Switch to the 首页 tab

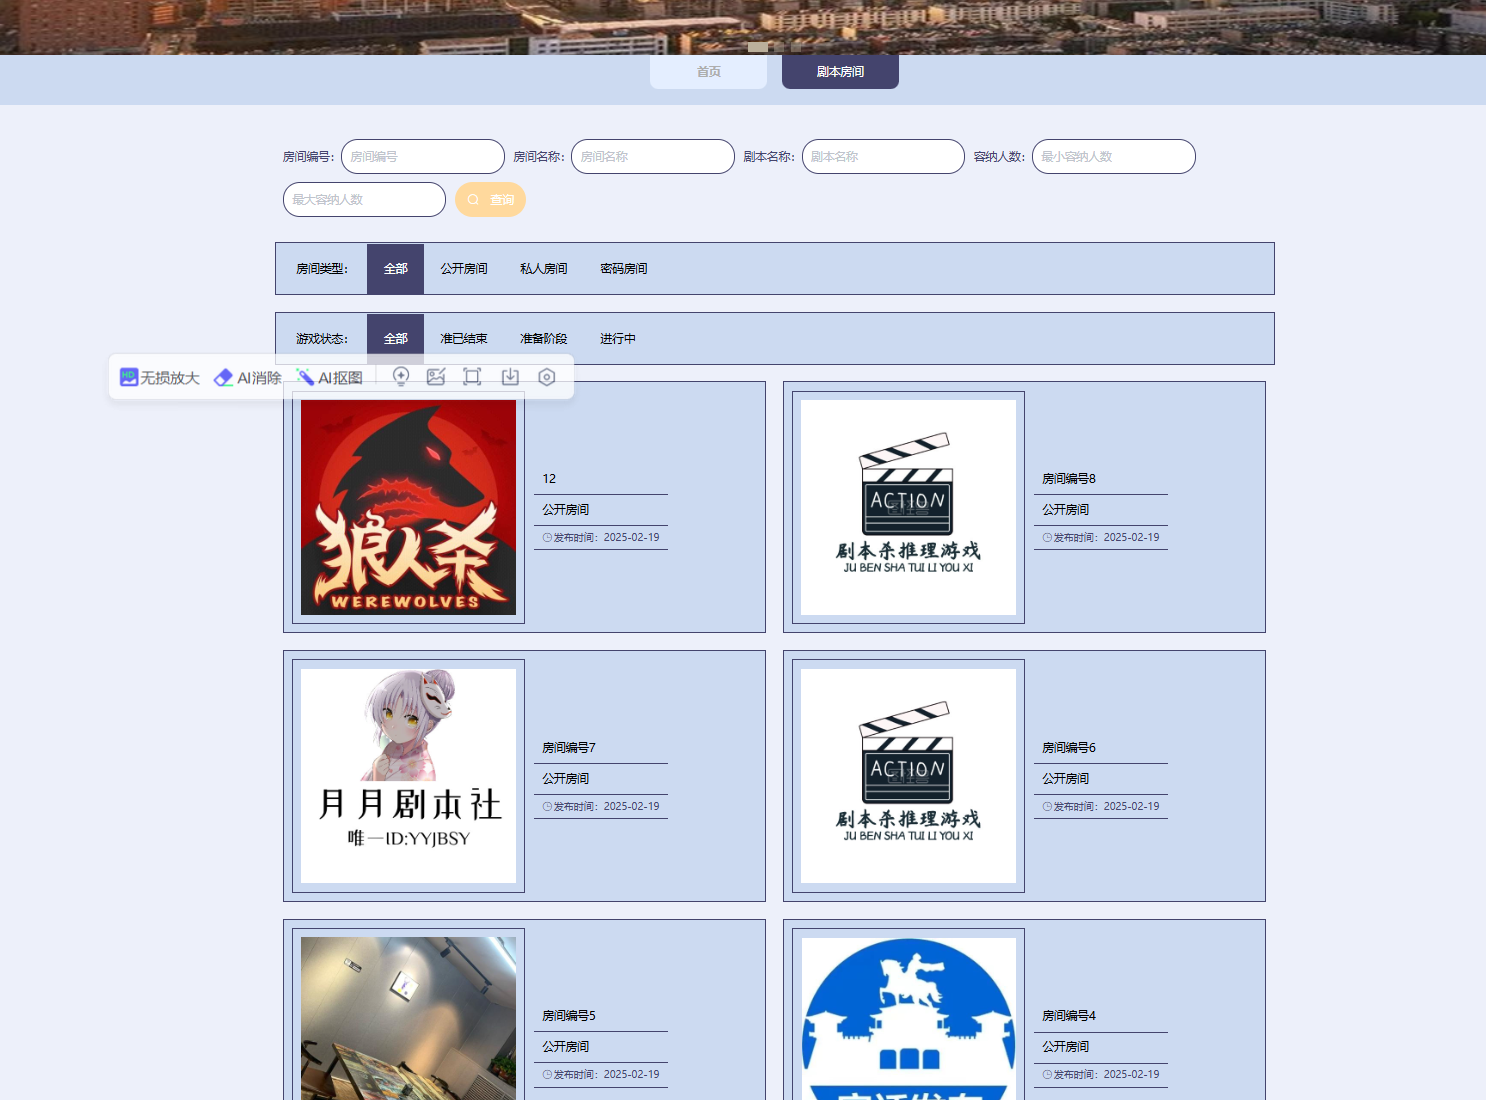(x=708, y=72)
